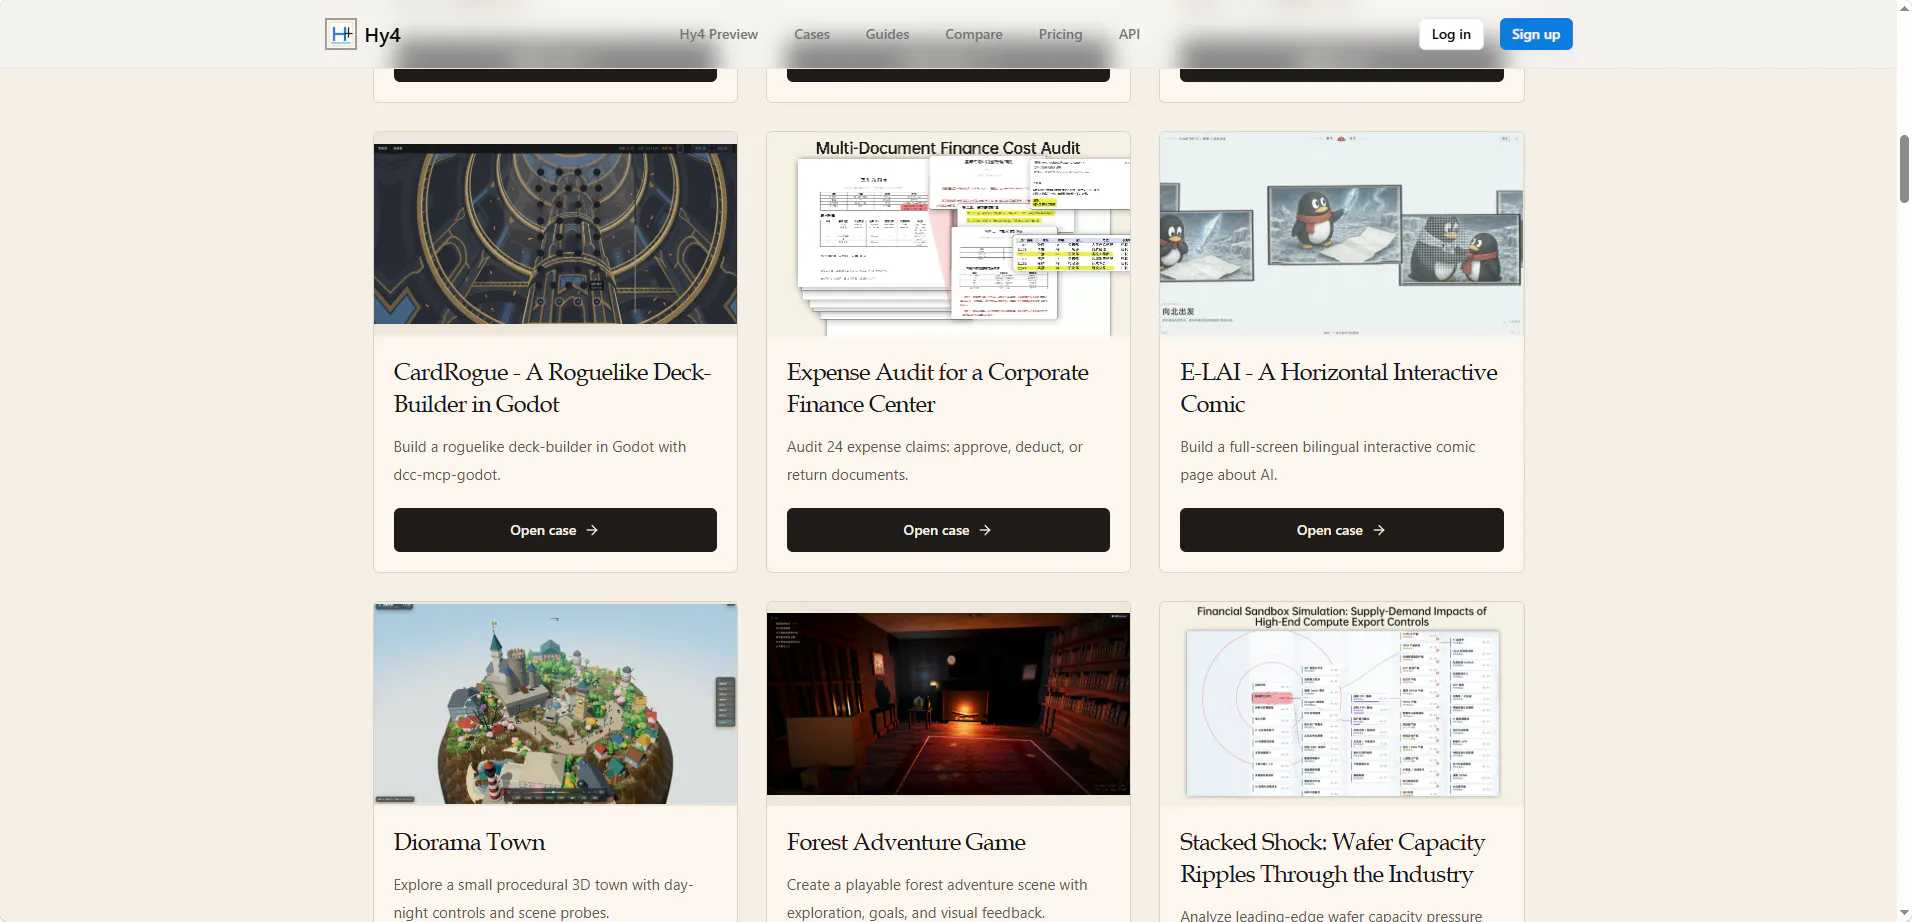
Task: Click the CardRogue Godot game thumbnail
Action: pos(555,234)
